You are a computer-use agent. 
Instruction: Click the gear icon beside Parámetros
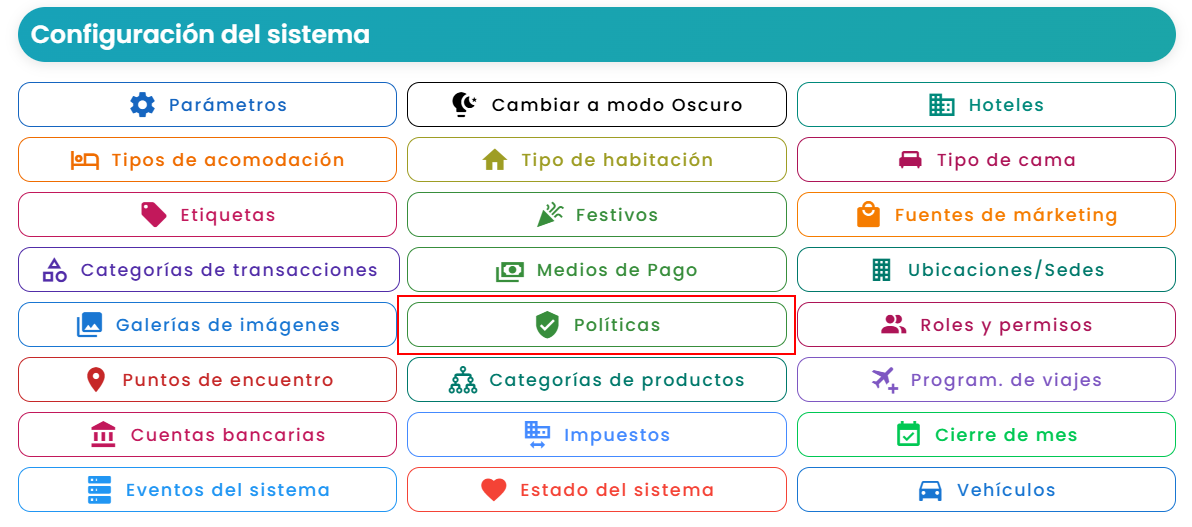click(142, 104)
